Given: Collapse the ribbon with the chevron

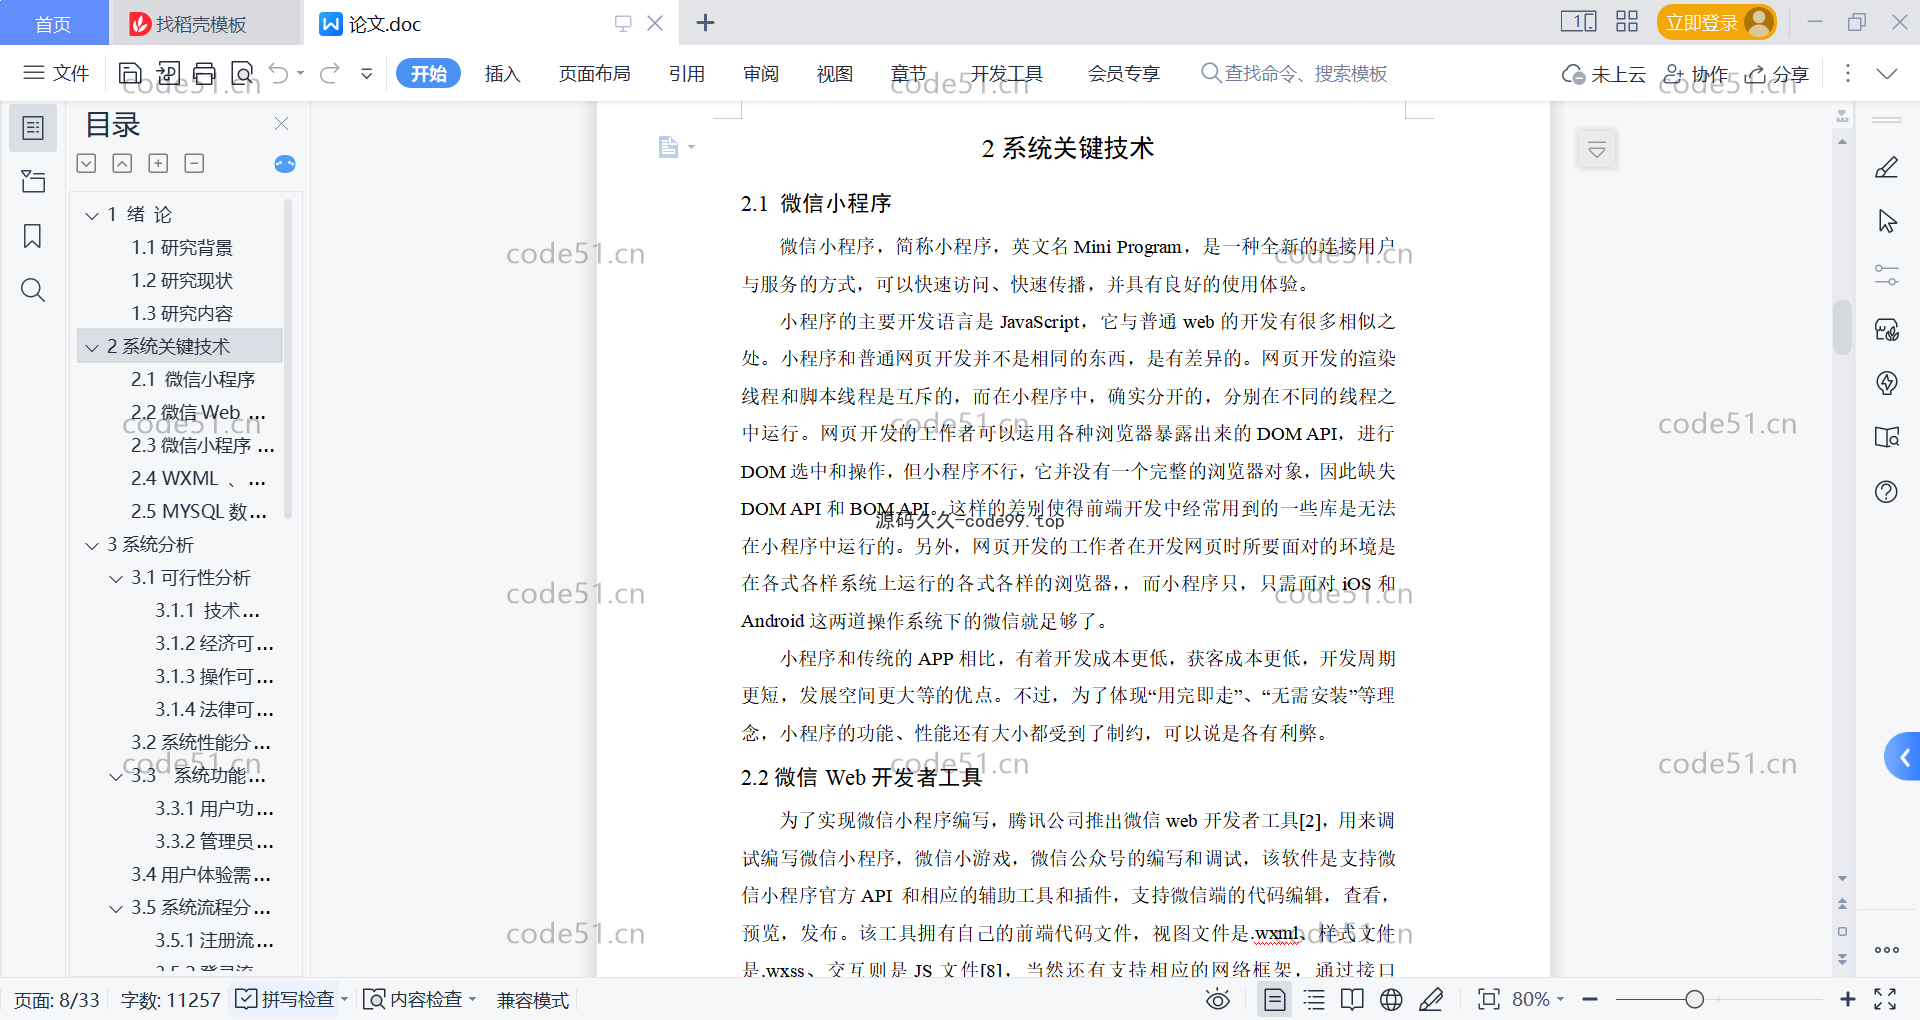Looking at the screenshot, I should click(1886, 73).
